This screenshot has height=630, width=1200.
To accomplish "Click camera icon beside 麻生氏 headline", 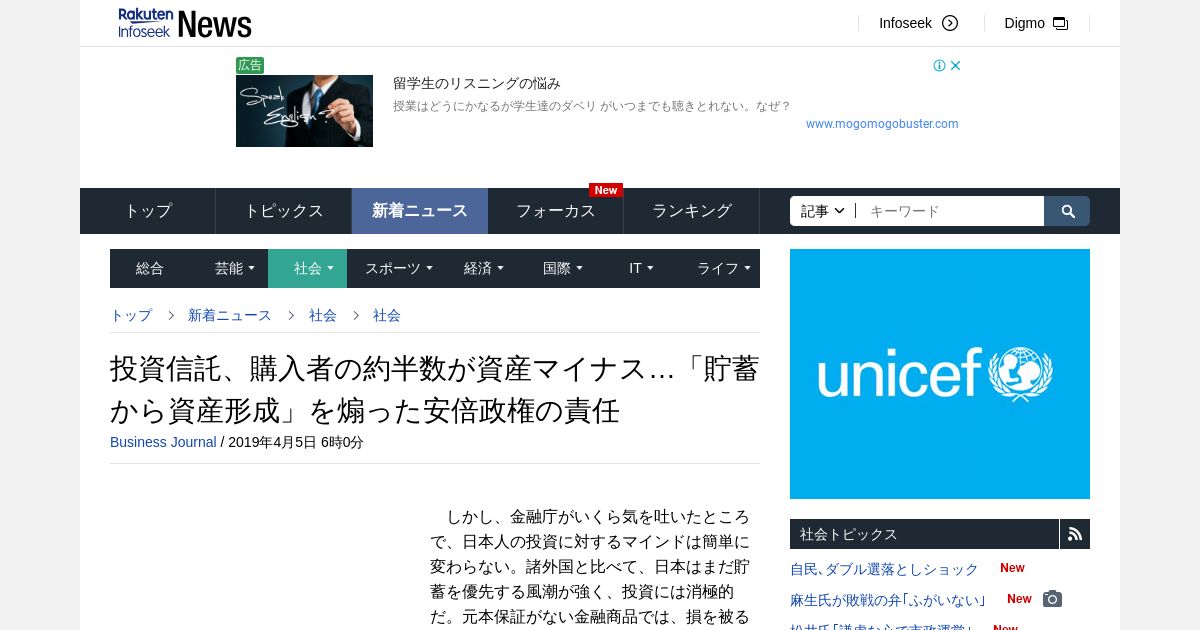I will pos(1052,599).
